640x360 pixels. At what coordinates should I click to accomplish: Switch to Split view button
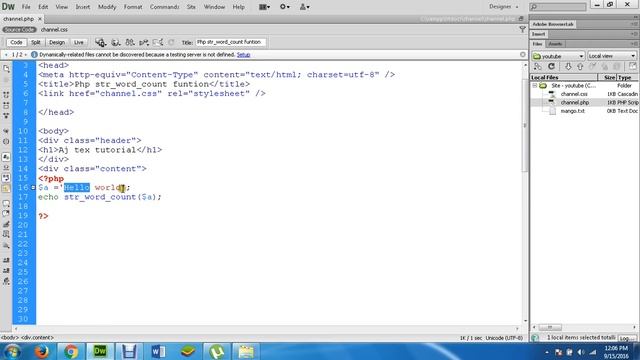click(x=36, y=42)
